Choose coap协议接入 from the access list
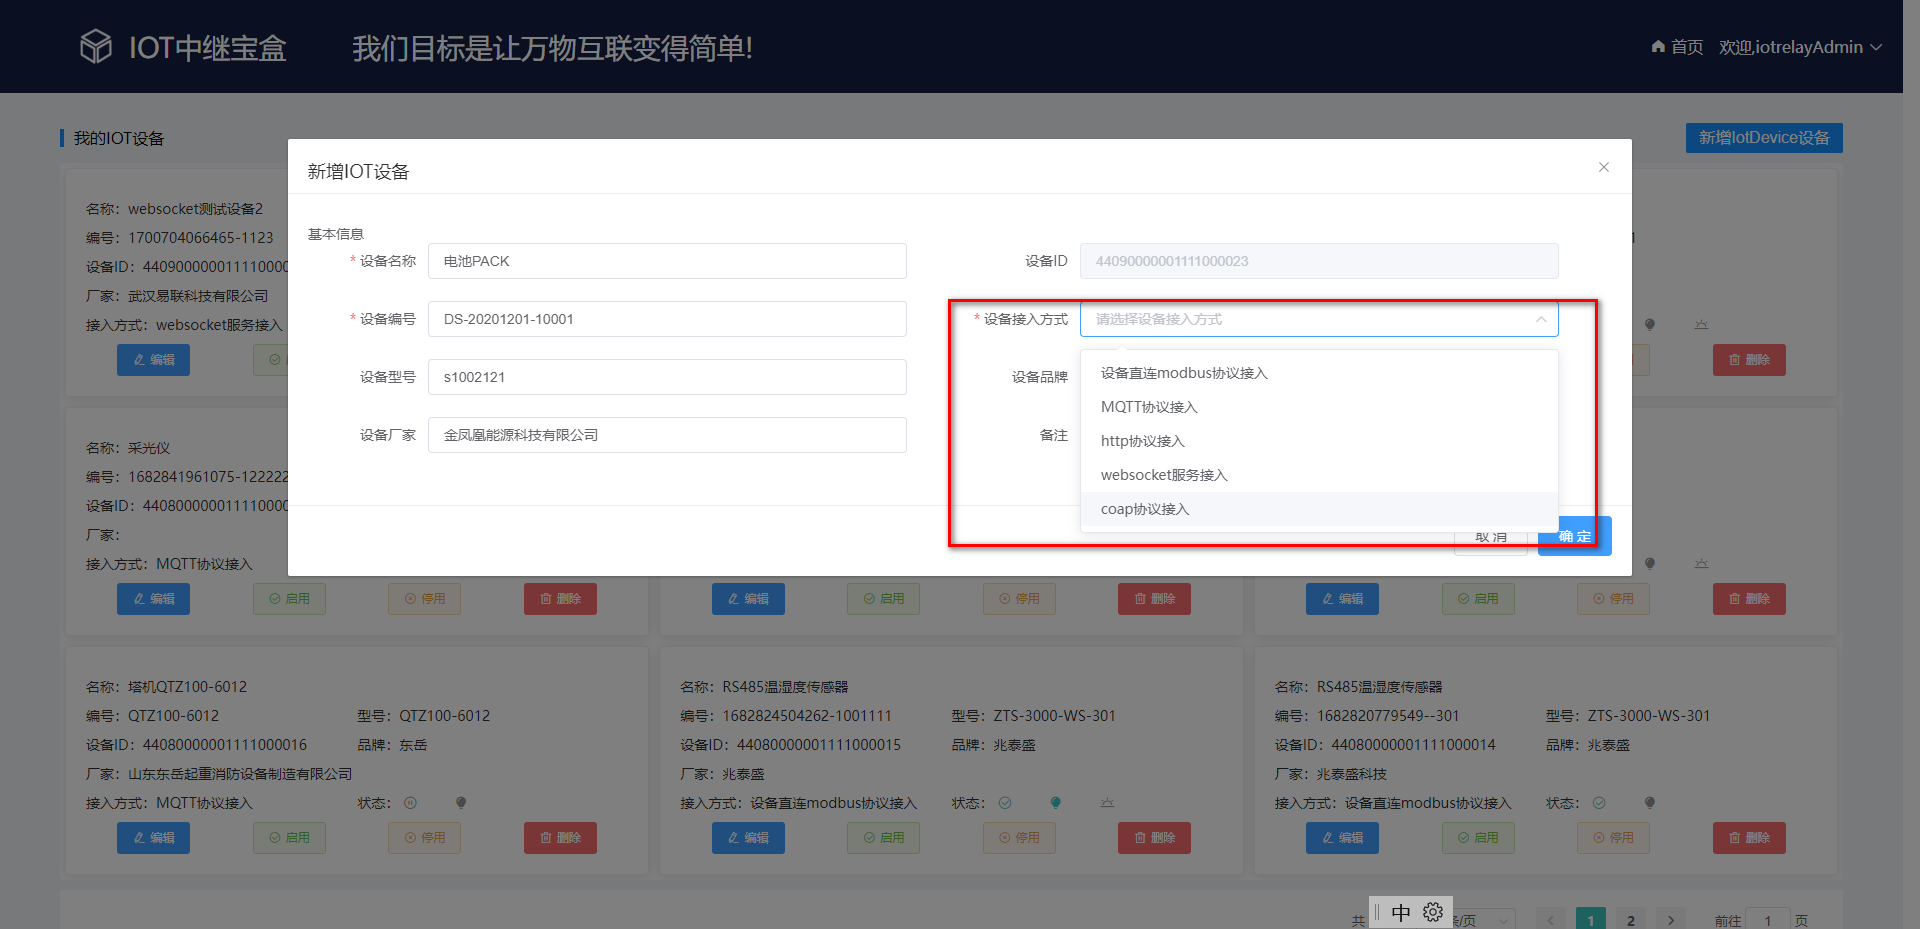The image size is (1920, 929). pyautogui.click(x=1143, y=509)
